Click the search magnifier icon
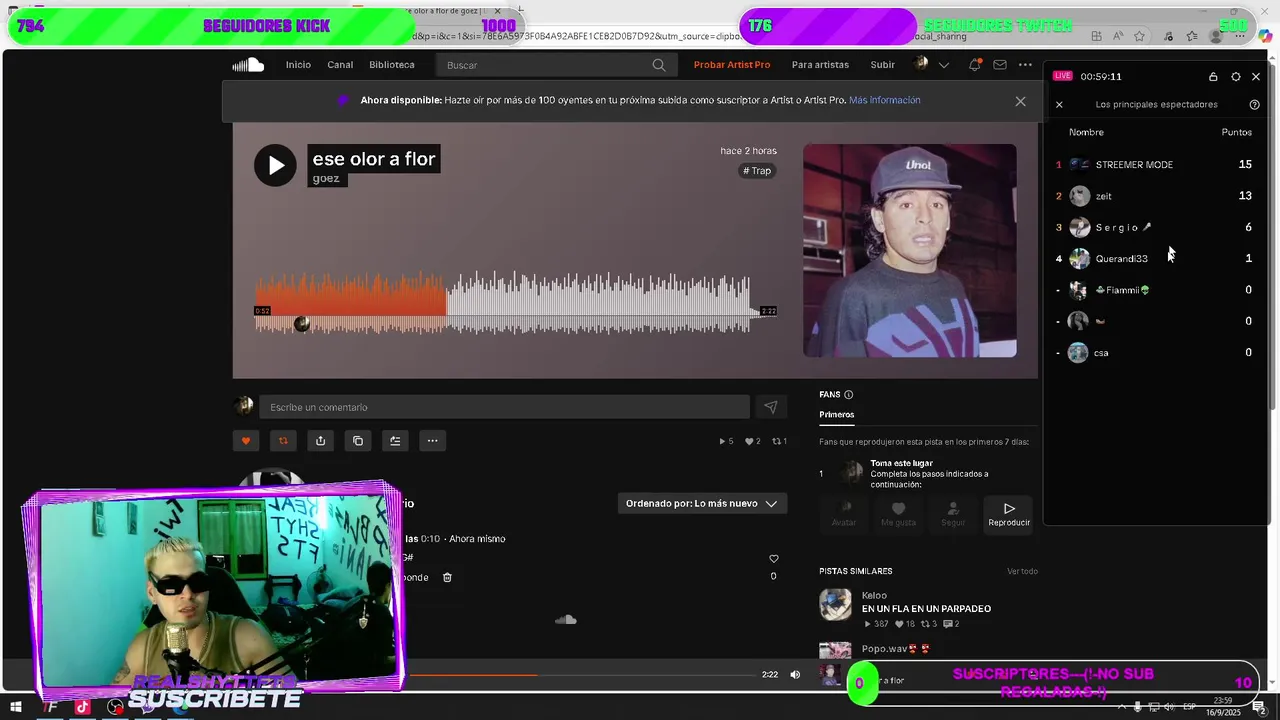Image resolution: width=1280 pixels, height=720 pixels. click(x=659, y=65)
